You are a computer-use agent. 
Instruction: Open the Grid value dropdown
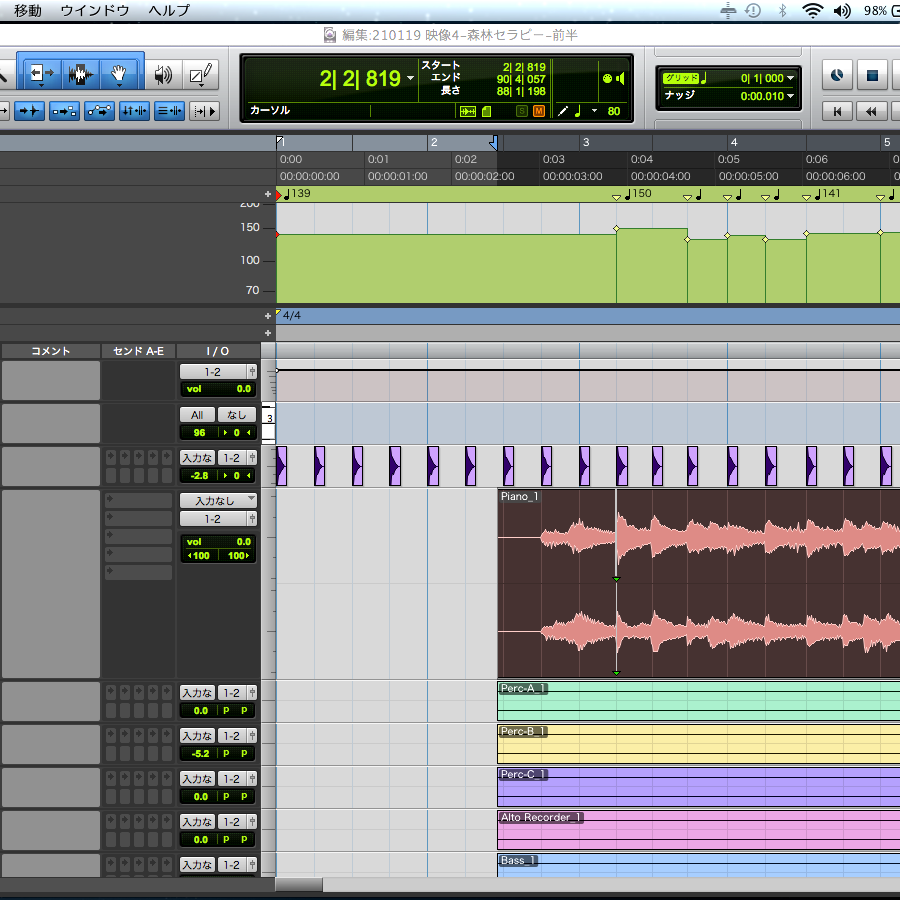tap(790, 77)
